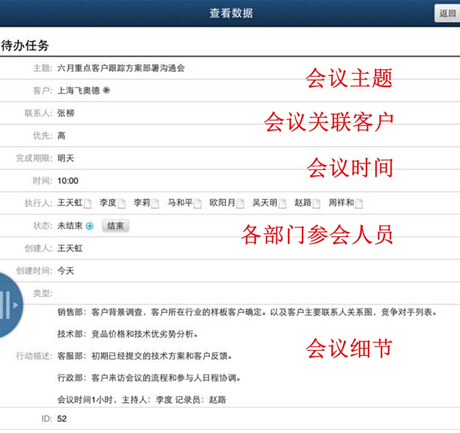Open the document icon beside 李莉
Image resolution: width=460 pixels, height=433 pixels.
(155, 203)
